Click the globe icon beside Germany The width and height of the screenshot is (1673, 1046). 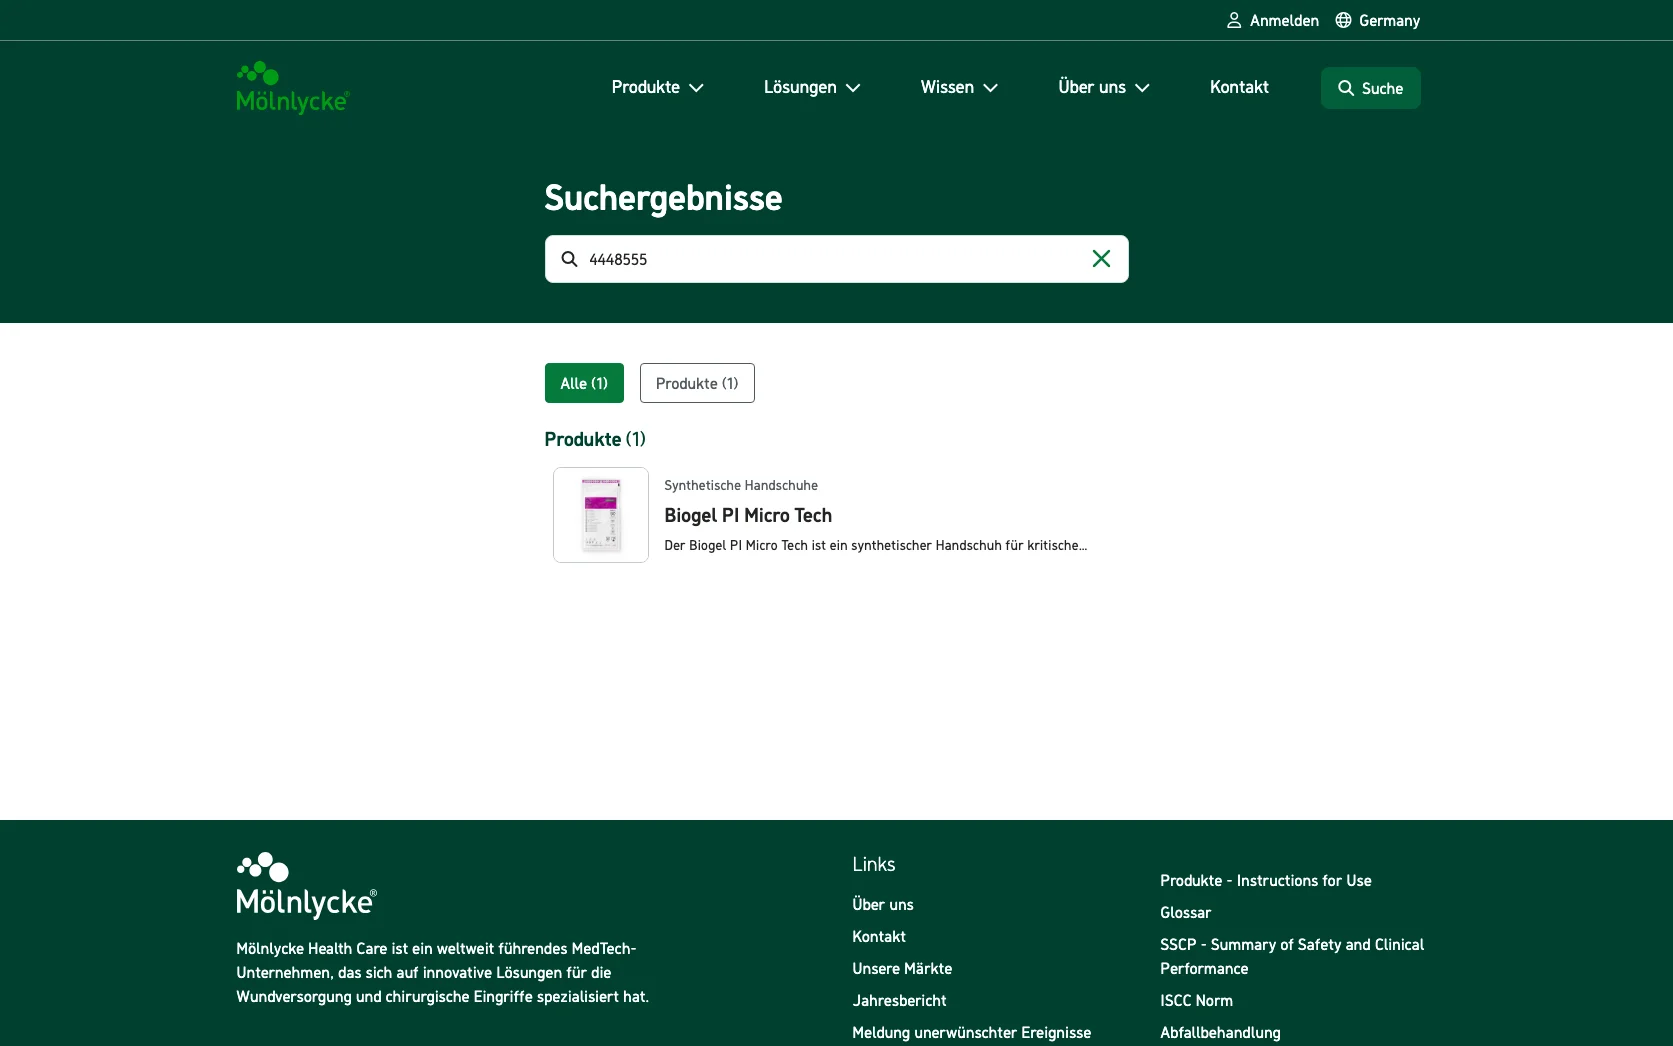point(1343,20)
